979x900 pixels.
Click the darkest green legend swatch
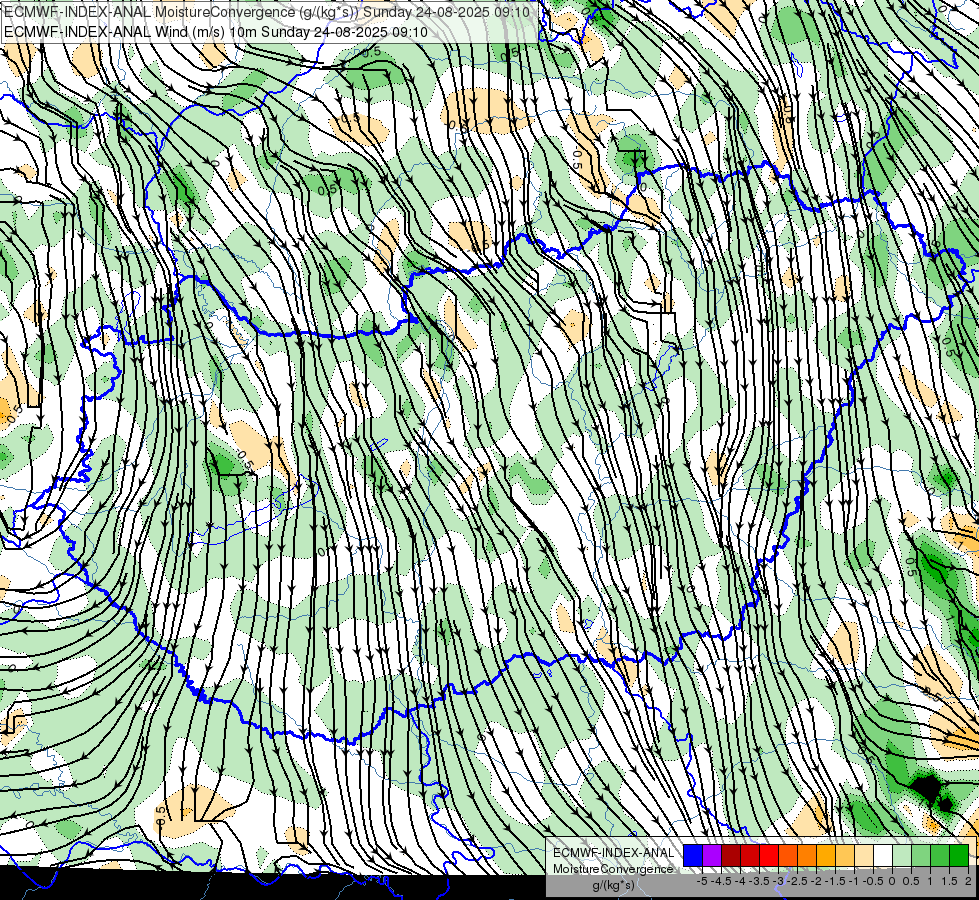pos(959,856)
